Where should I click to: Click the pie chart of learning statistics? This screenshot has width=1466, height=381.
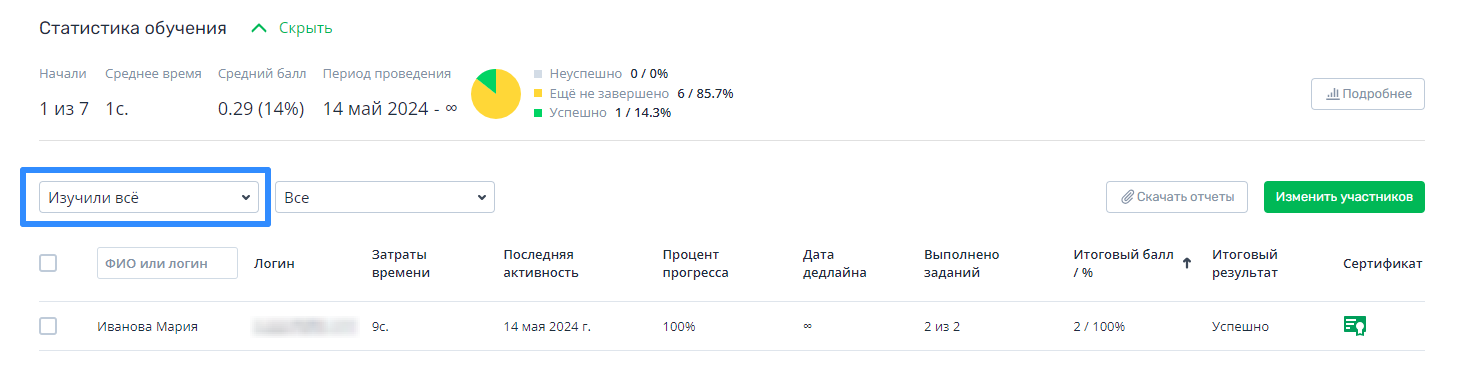click(x=496, y=94)
